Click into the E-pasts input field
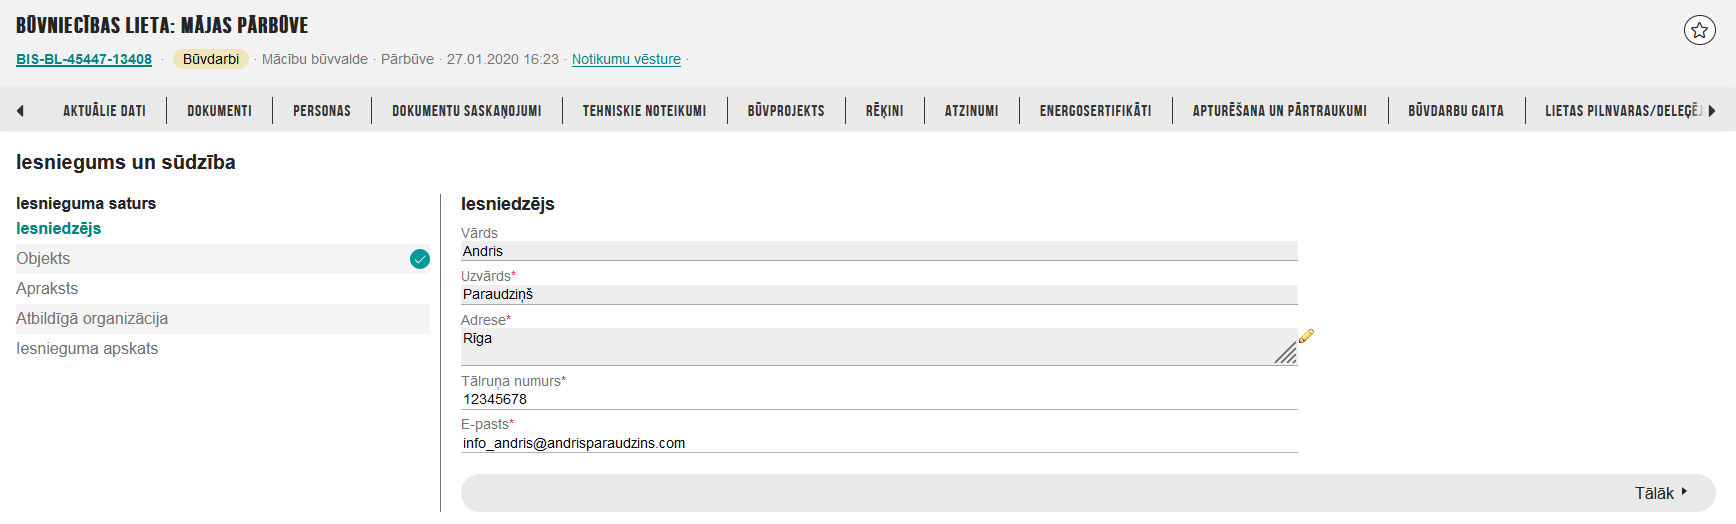The image size is (1736, 524). tap(878, 443)
